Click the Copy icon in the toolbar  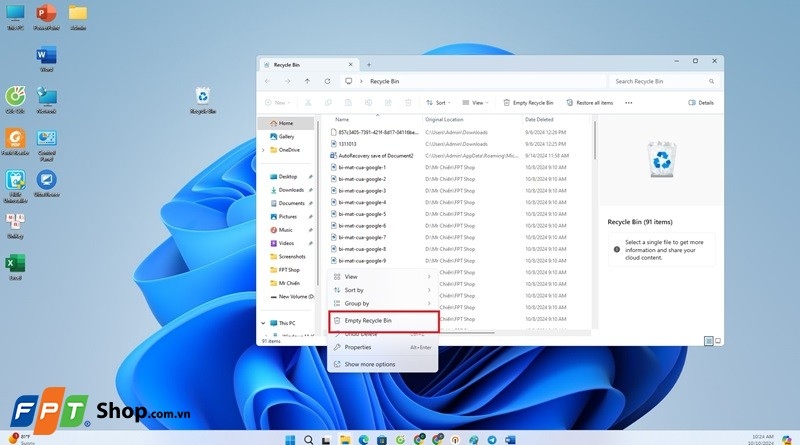(x=328, y=103)
